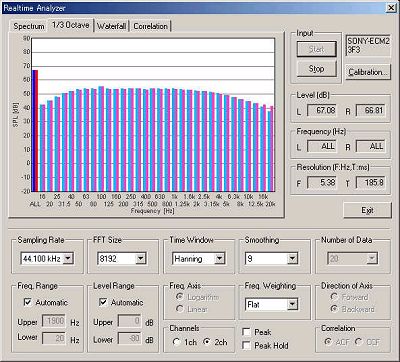Viewport: 400px width, 362px height.
Task: Click the R frequency ALL field
Action: point(371,146)
